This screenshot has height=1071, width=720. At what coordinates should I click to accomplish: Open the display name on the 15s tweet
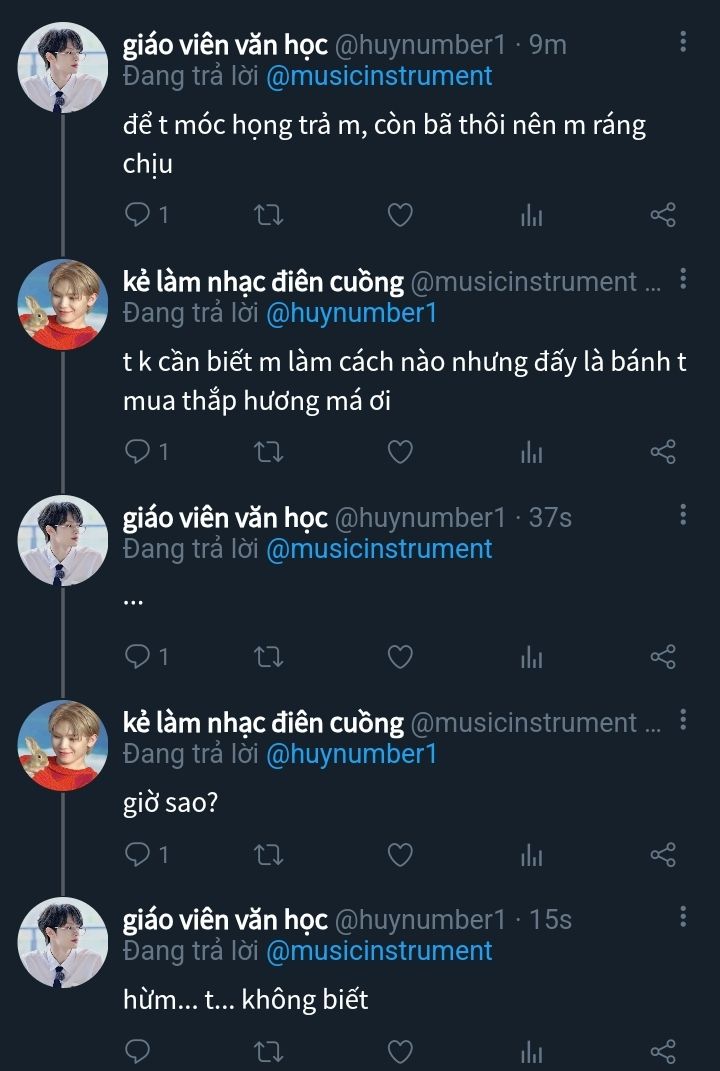pyautogui.click(x=225, y=919)
